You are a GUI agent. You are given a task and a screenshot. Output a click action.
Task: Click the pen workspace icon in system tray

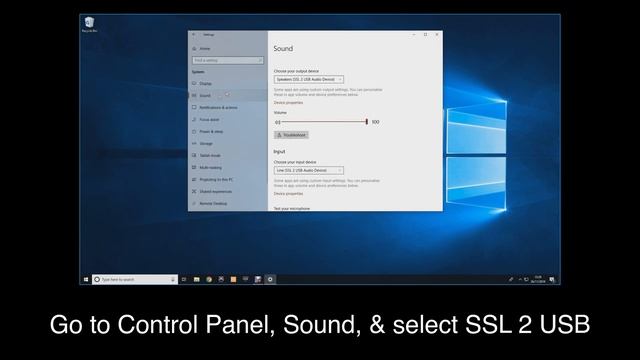pyautogui.click(x=511, y=280)
